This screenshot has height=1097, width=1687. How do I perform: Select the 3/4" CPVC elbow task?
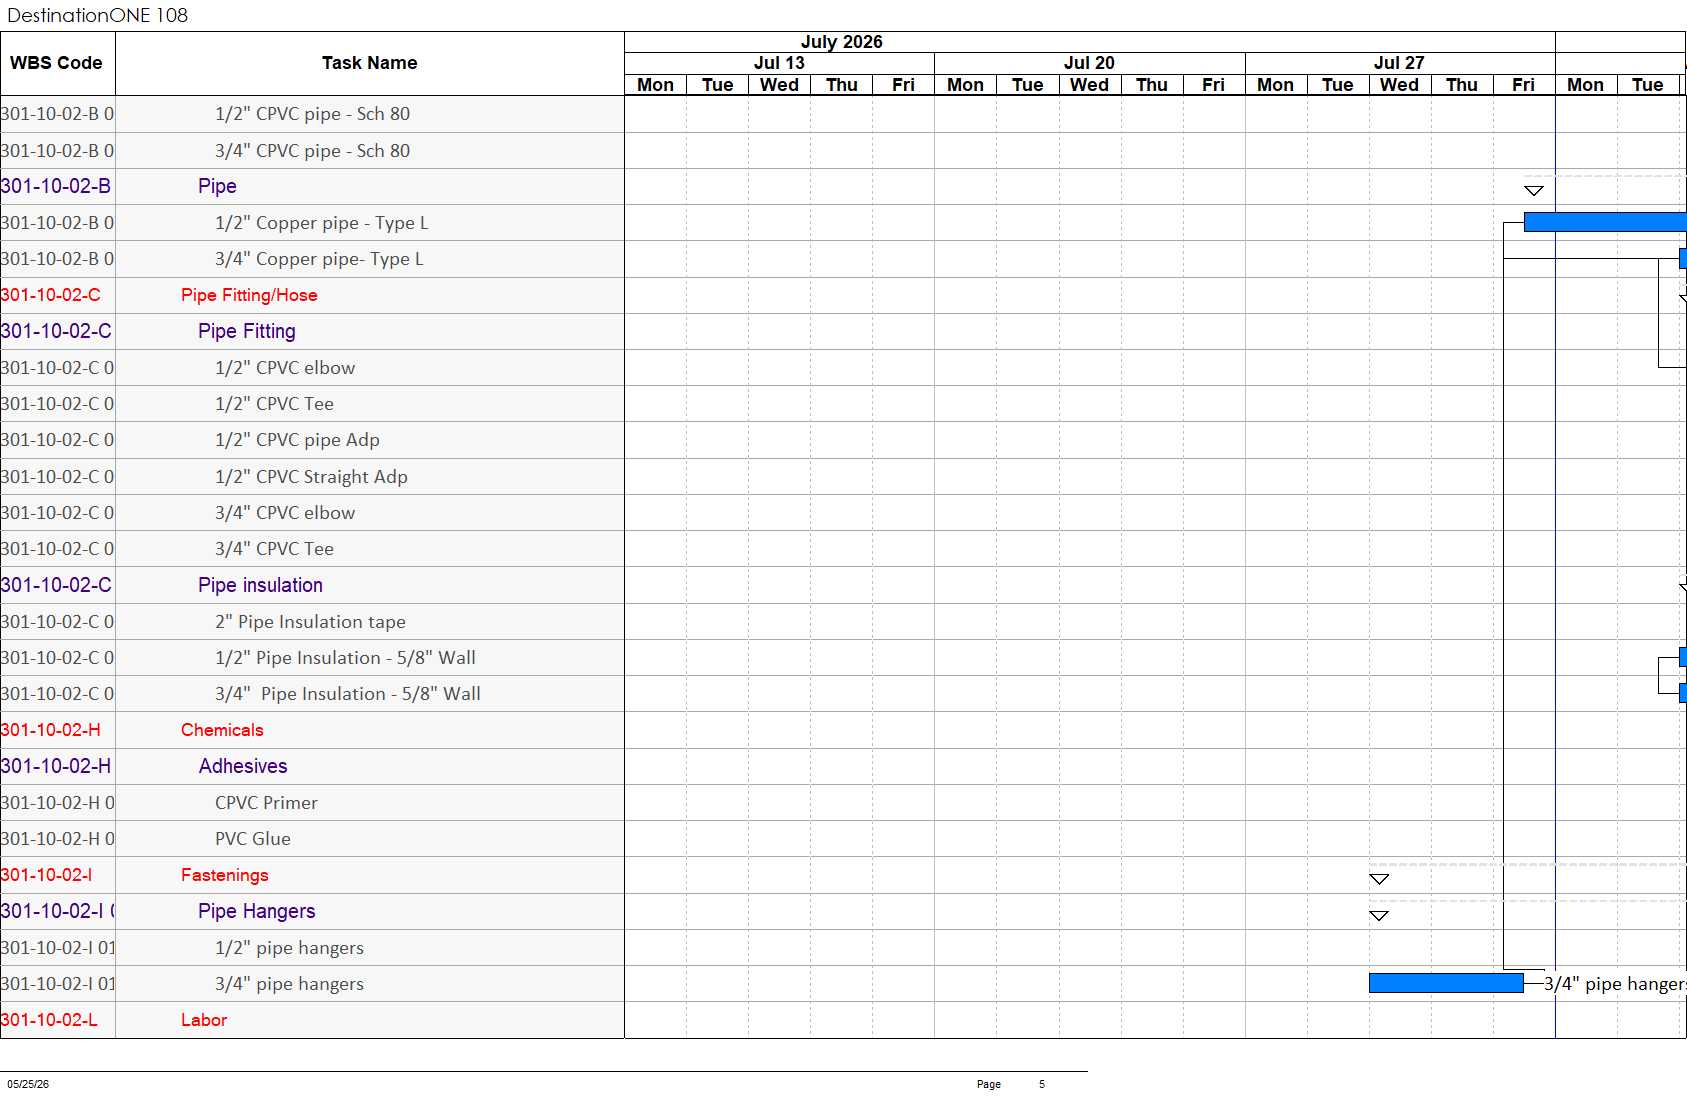[285, 513]
